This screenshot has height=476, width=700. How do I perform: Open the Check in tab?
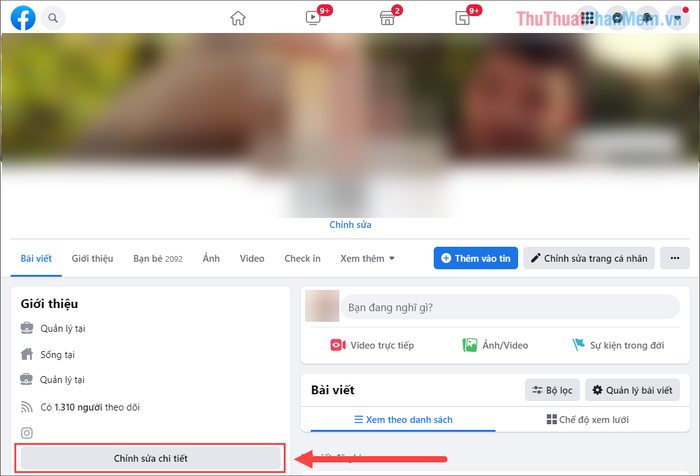pos(302,259)
